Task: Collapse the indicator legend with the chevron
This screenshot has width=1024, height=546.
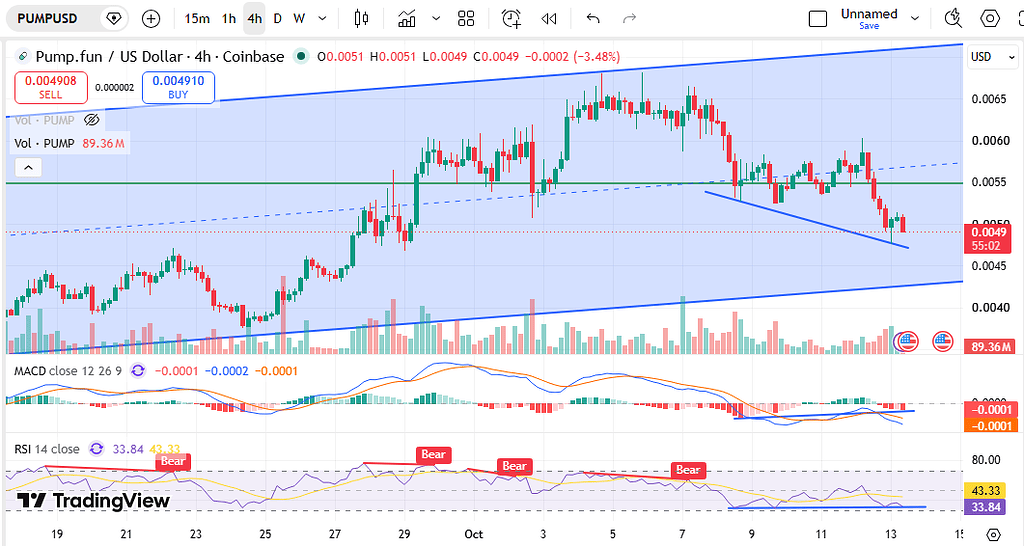Action: [x=28, y=168]
